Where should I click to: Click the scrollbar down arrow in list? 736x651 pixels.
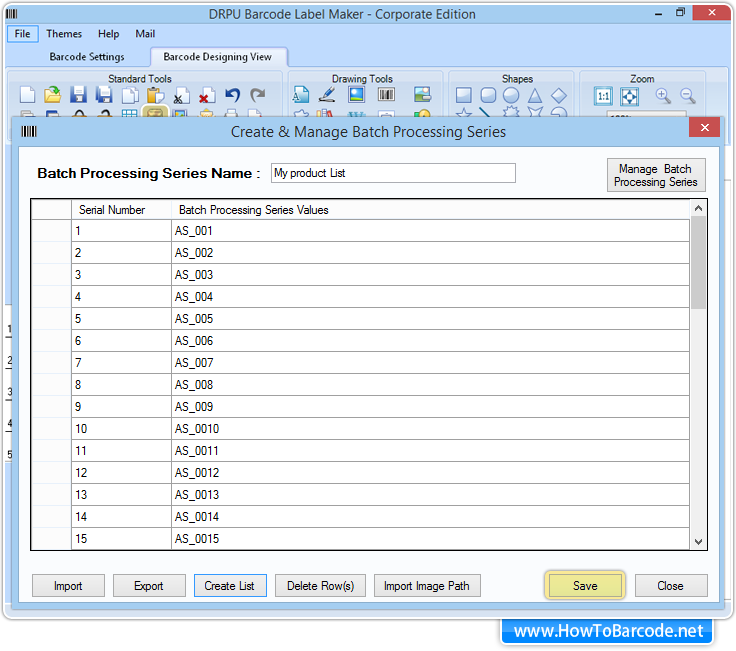698,541
